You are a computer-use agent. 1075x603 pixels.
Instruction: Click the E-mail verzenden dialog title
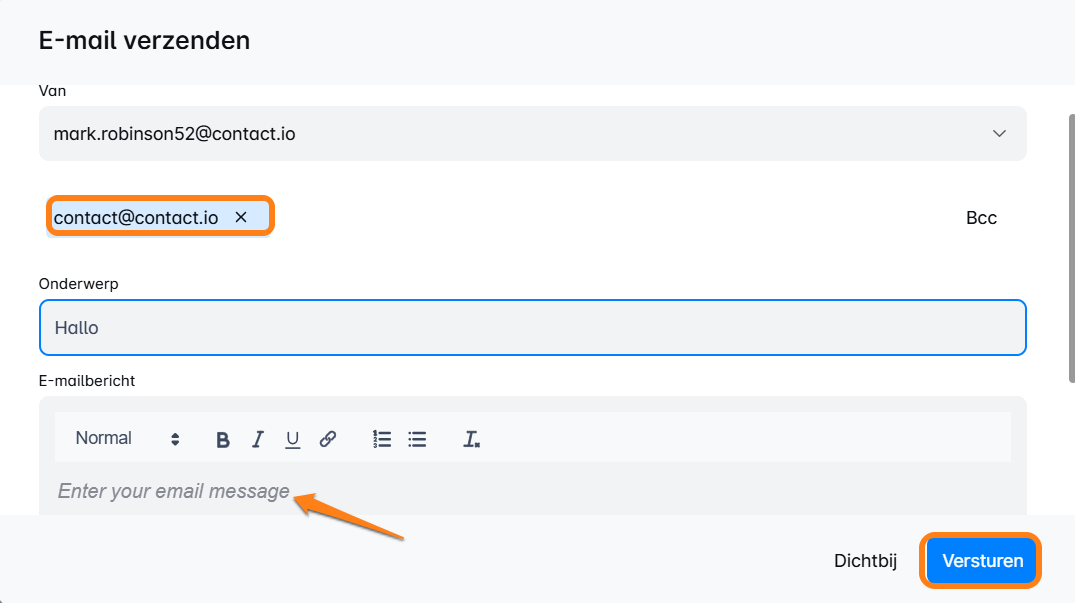[x=144, y=41]
